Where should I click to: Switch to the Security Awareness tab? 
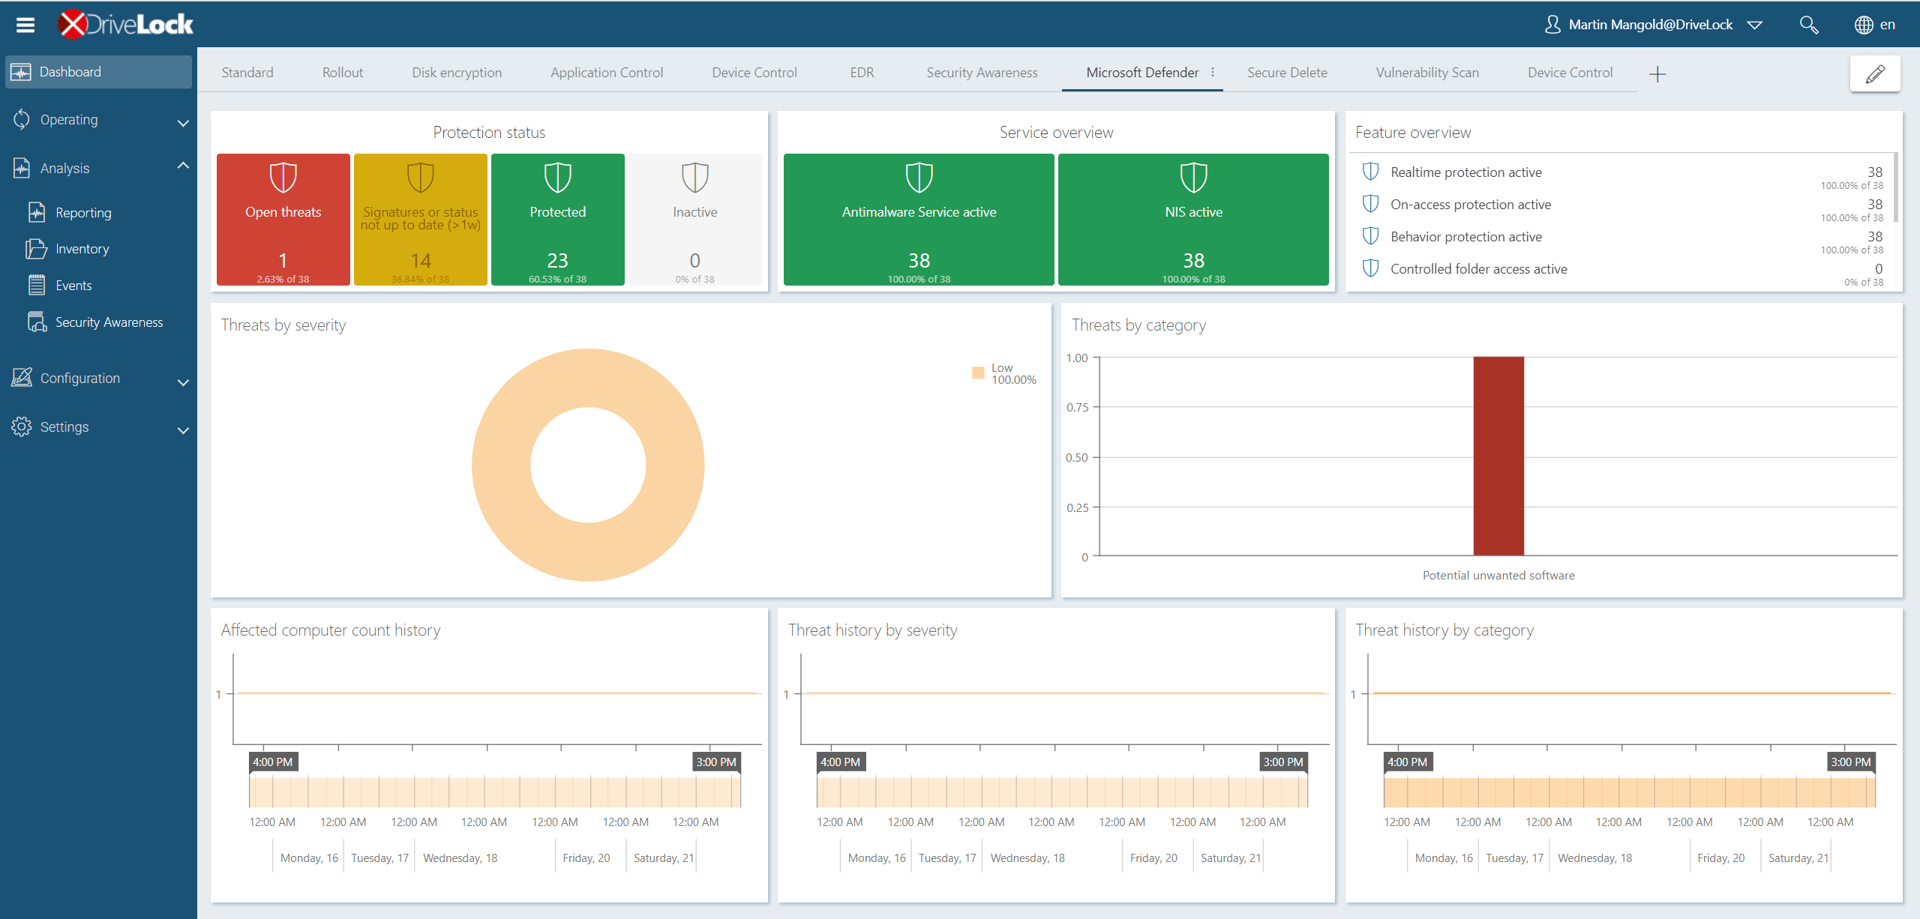coord(982,72)
